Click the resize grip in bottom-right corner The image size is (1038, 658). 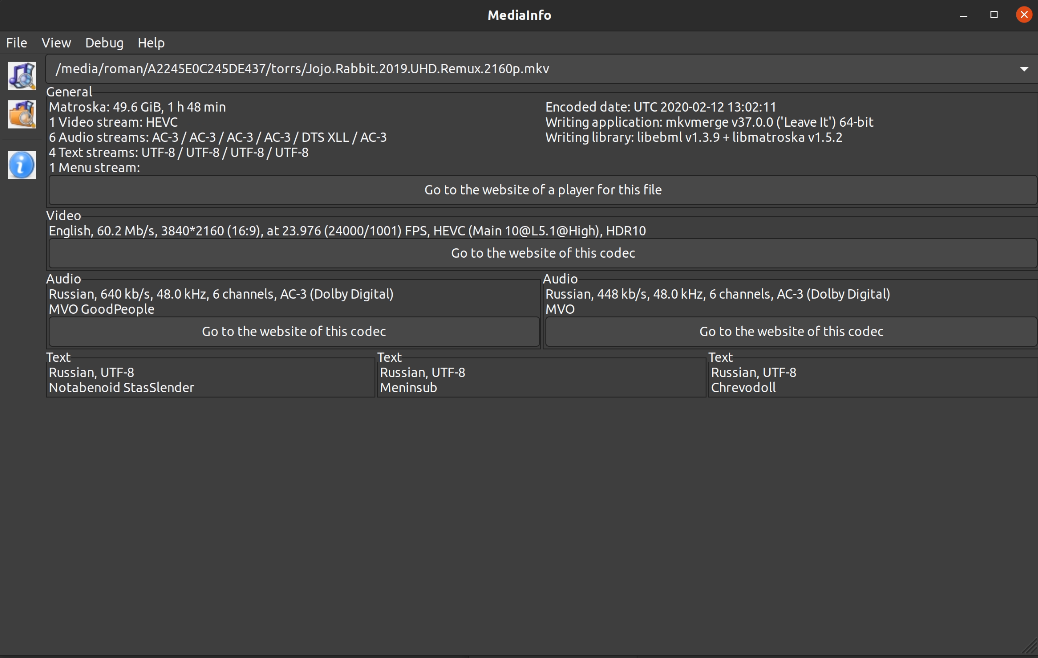1029,649
